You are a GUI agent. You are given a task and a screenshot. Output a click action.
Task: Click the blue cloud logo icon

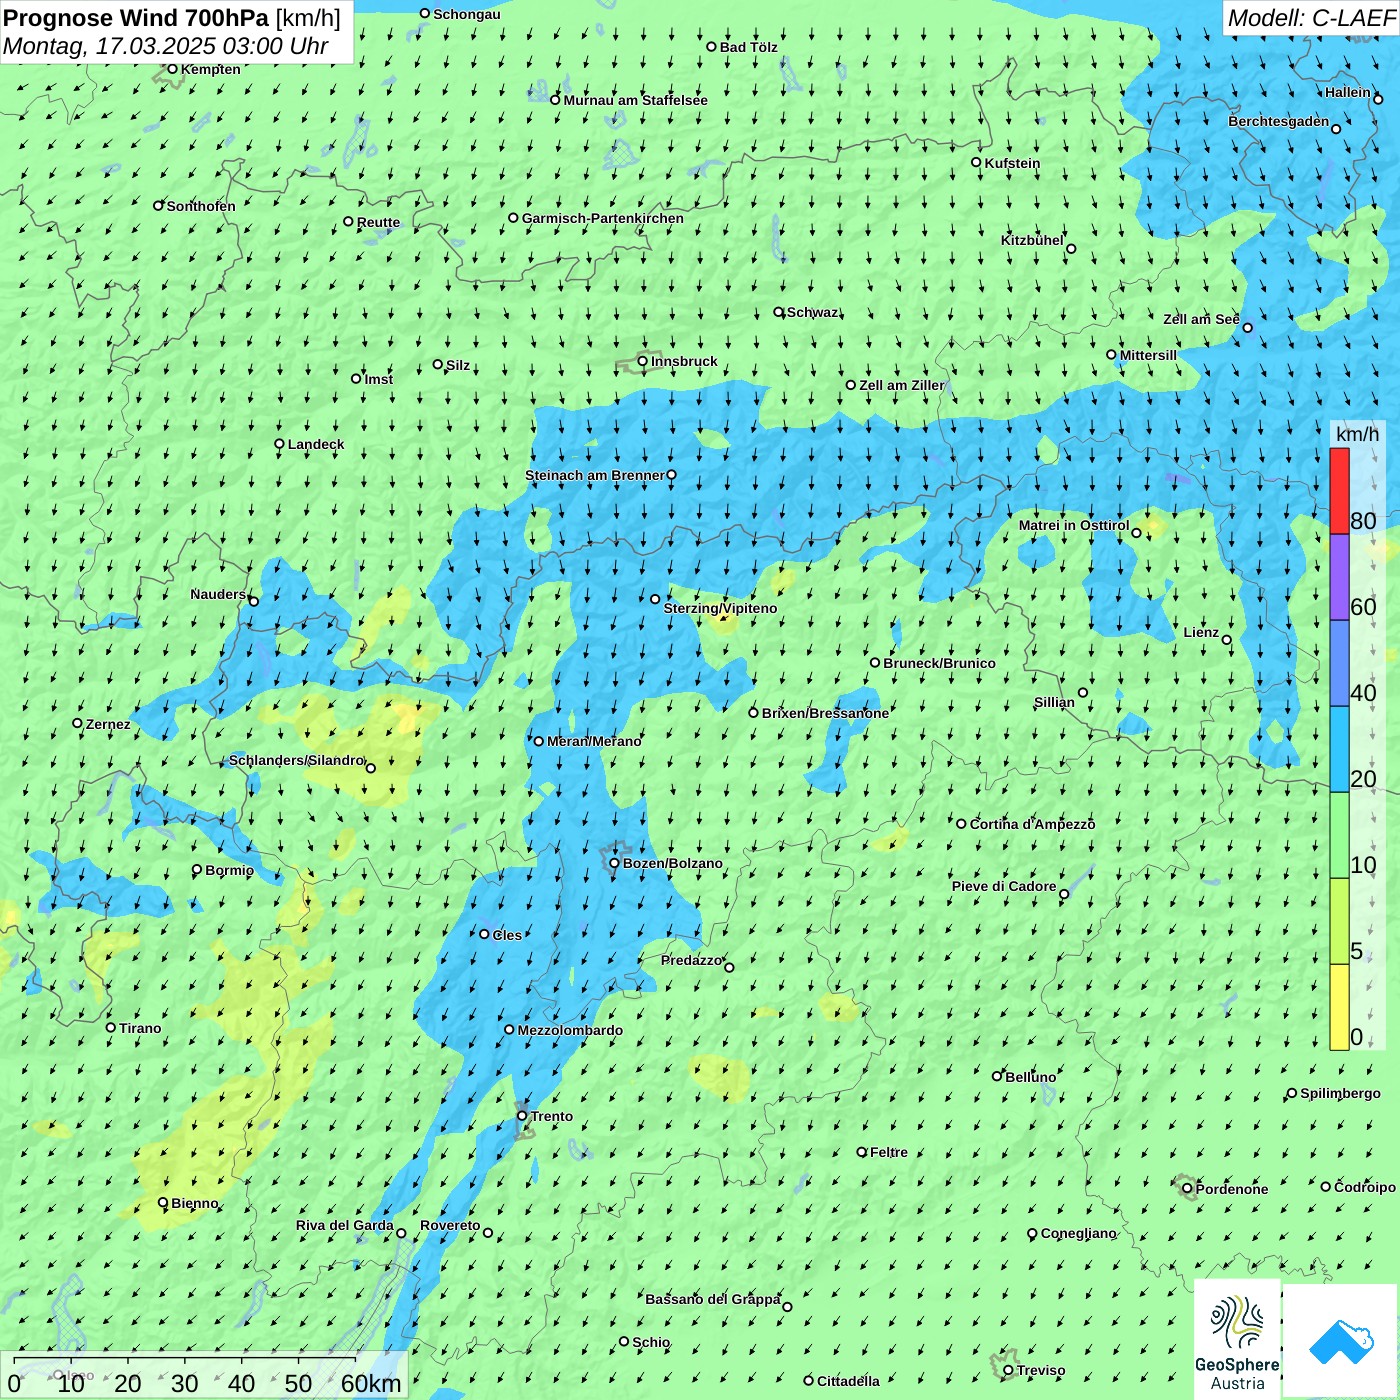[1341, 1341]
